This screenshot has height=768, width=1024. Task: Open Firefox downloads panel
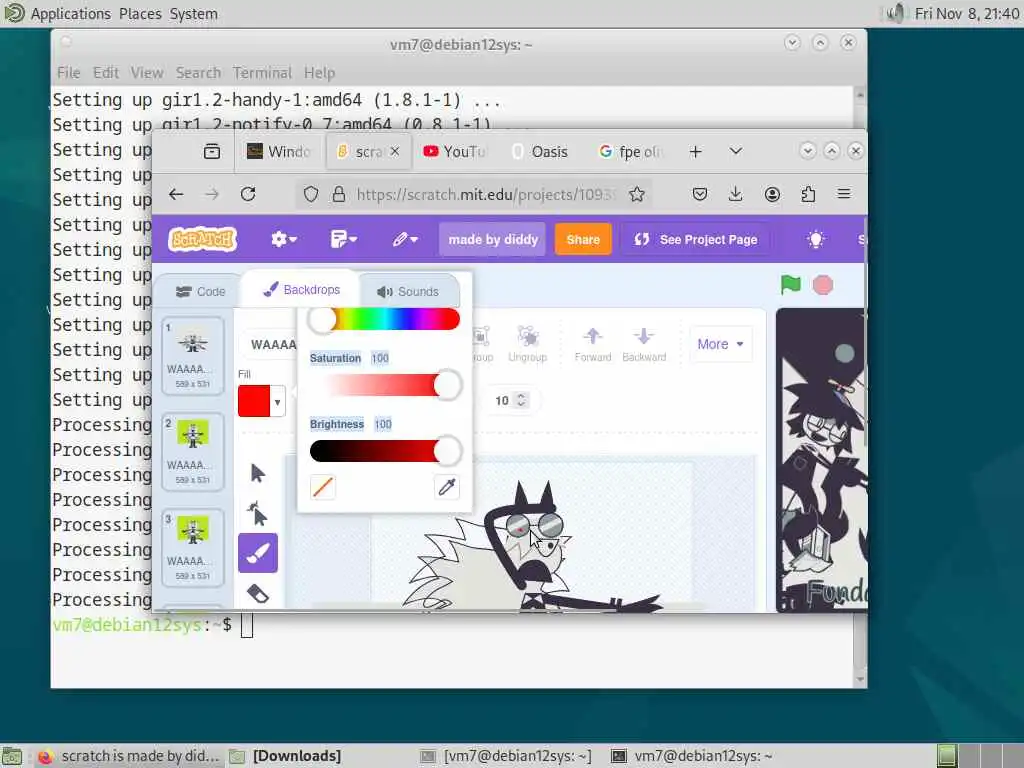click(x=735, y=194)
